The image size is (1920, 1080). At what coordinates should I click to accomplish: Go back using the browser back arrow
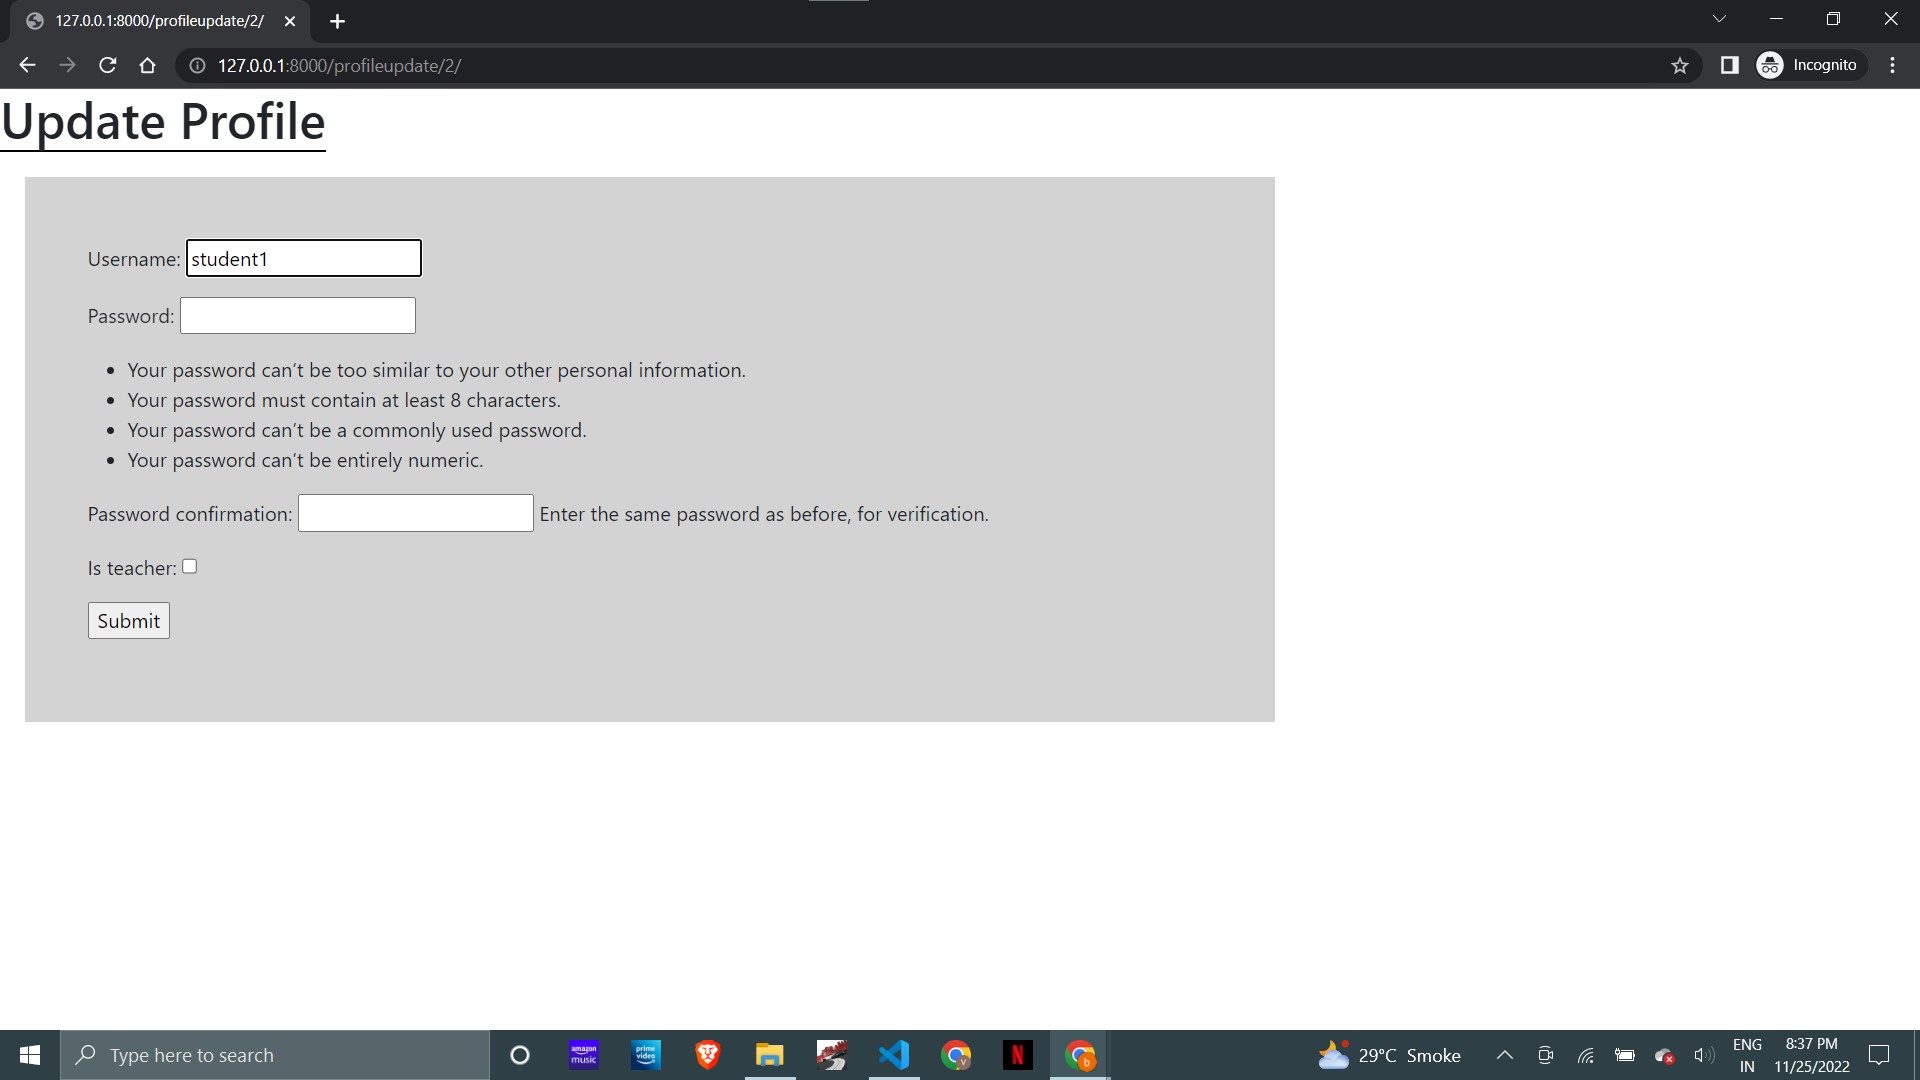[27, 65]
